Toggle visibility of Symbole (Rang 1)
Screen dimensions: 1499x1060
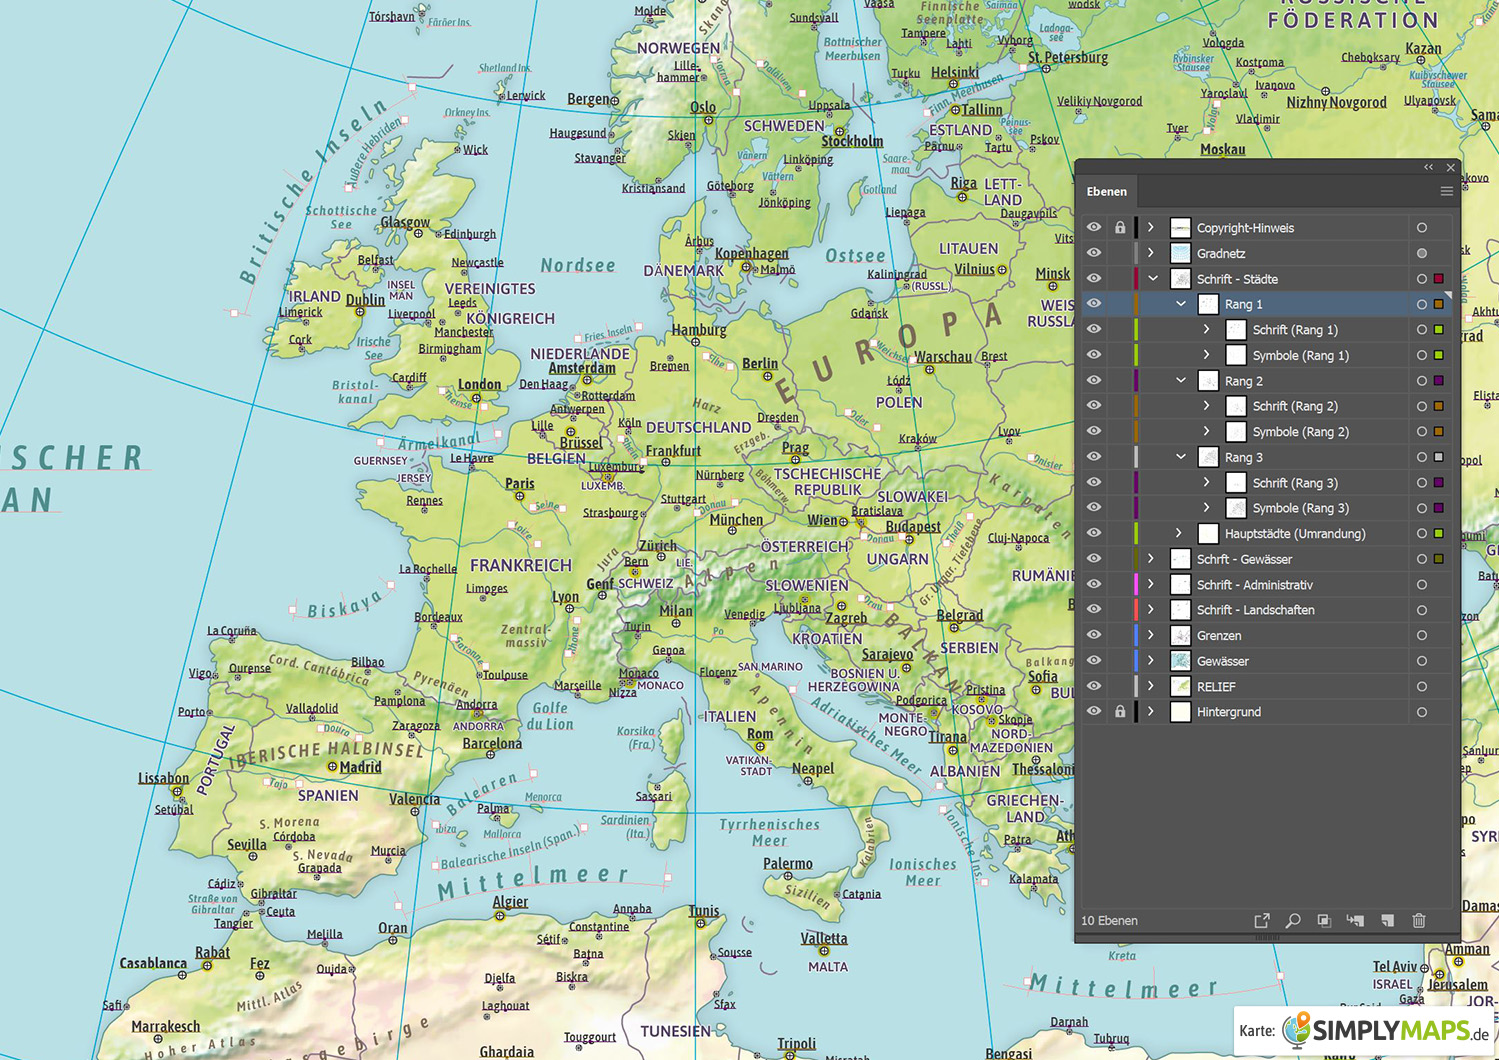(x=1094, y=355)
